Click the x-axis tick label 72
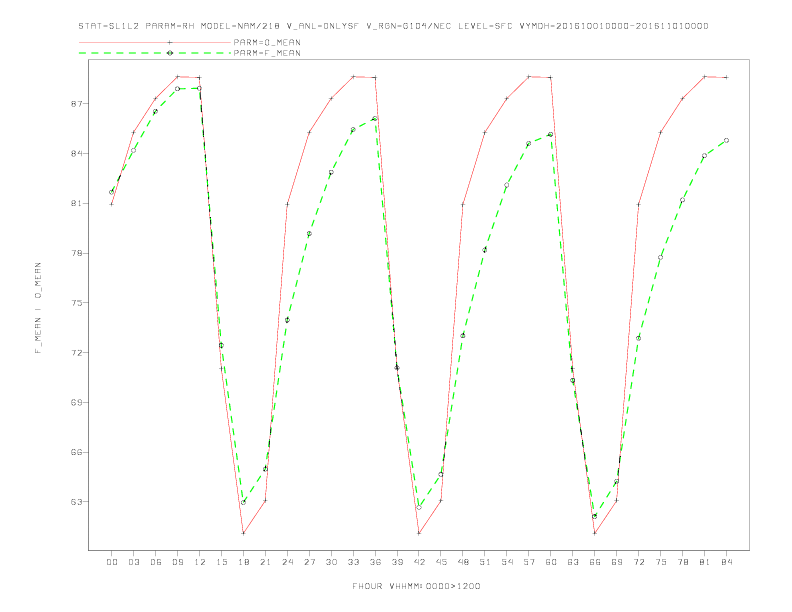792x612 pixels. click(x=639, y=562)
